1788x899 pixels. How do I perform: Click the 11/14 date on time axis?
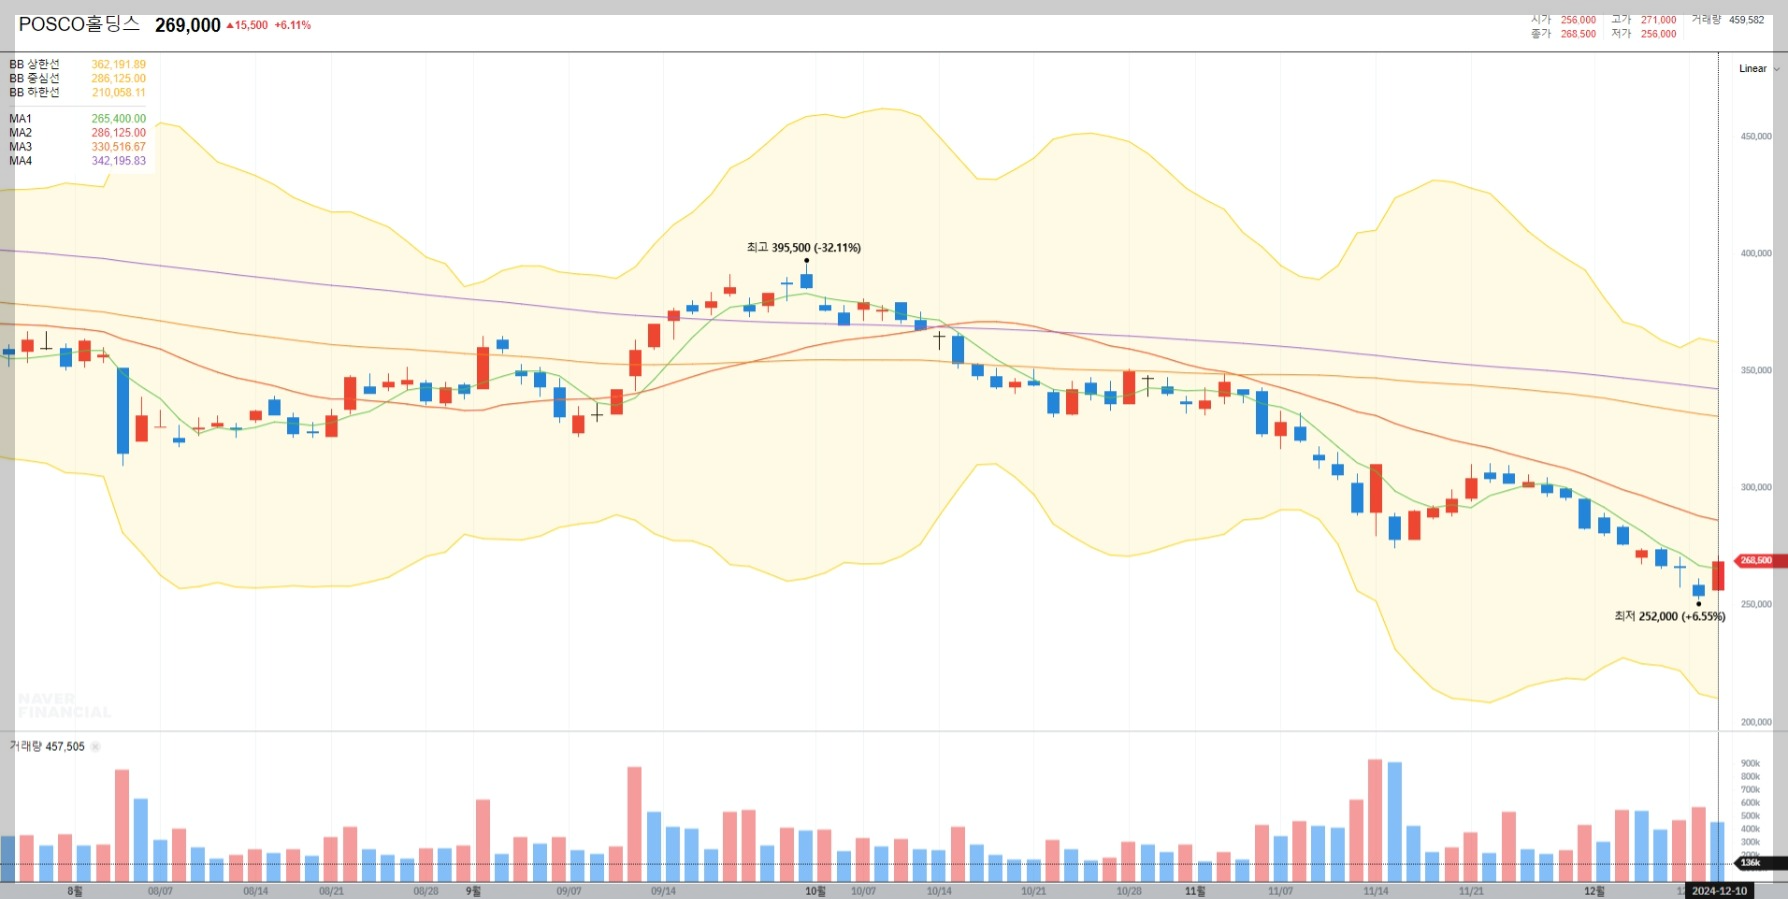(1376, 891)
